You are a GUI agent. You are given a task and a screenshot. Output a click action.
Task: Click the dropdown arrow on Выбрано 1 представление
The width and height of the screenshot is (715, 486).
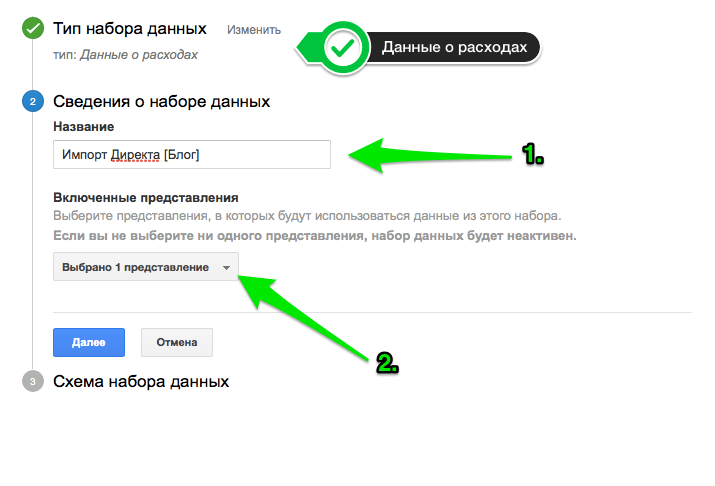pyautogui.click(x=226, y=268)
